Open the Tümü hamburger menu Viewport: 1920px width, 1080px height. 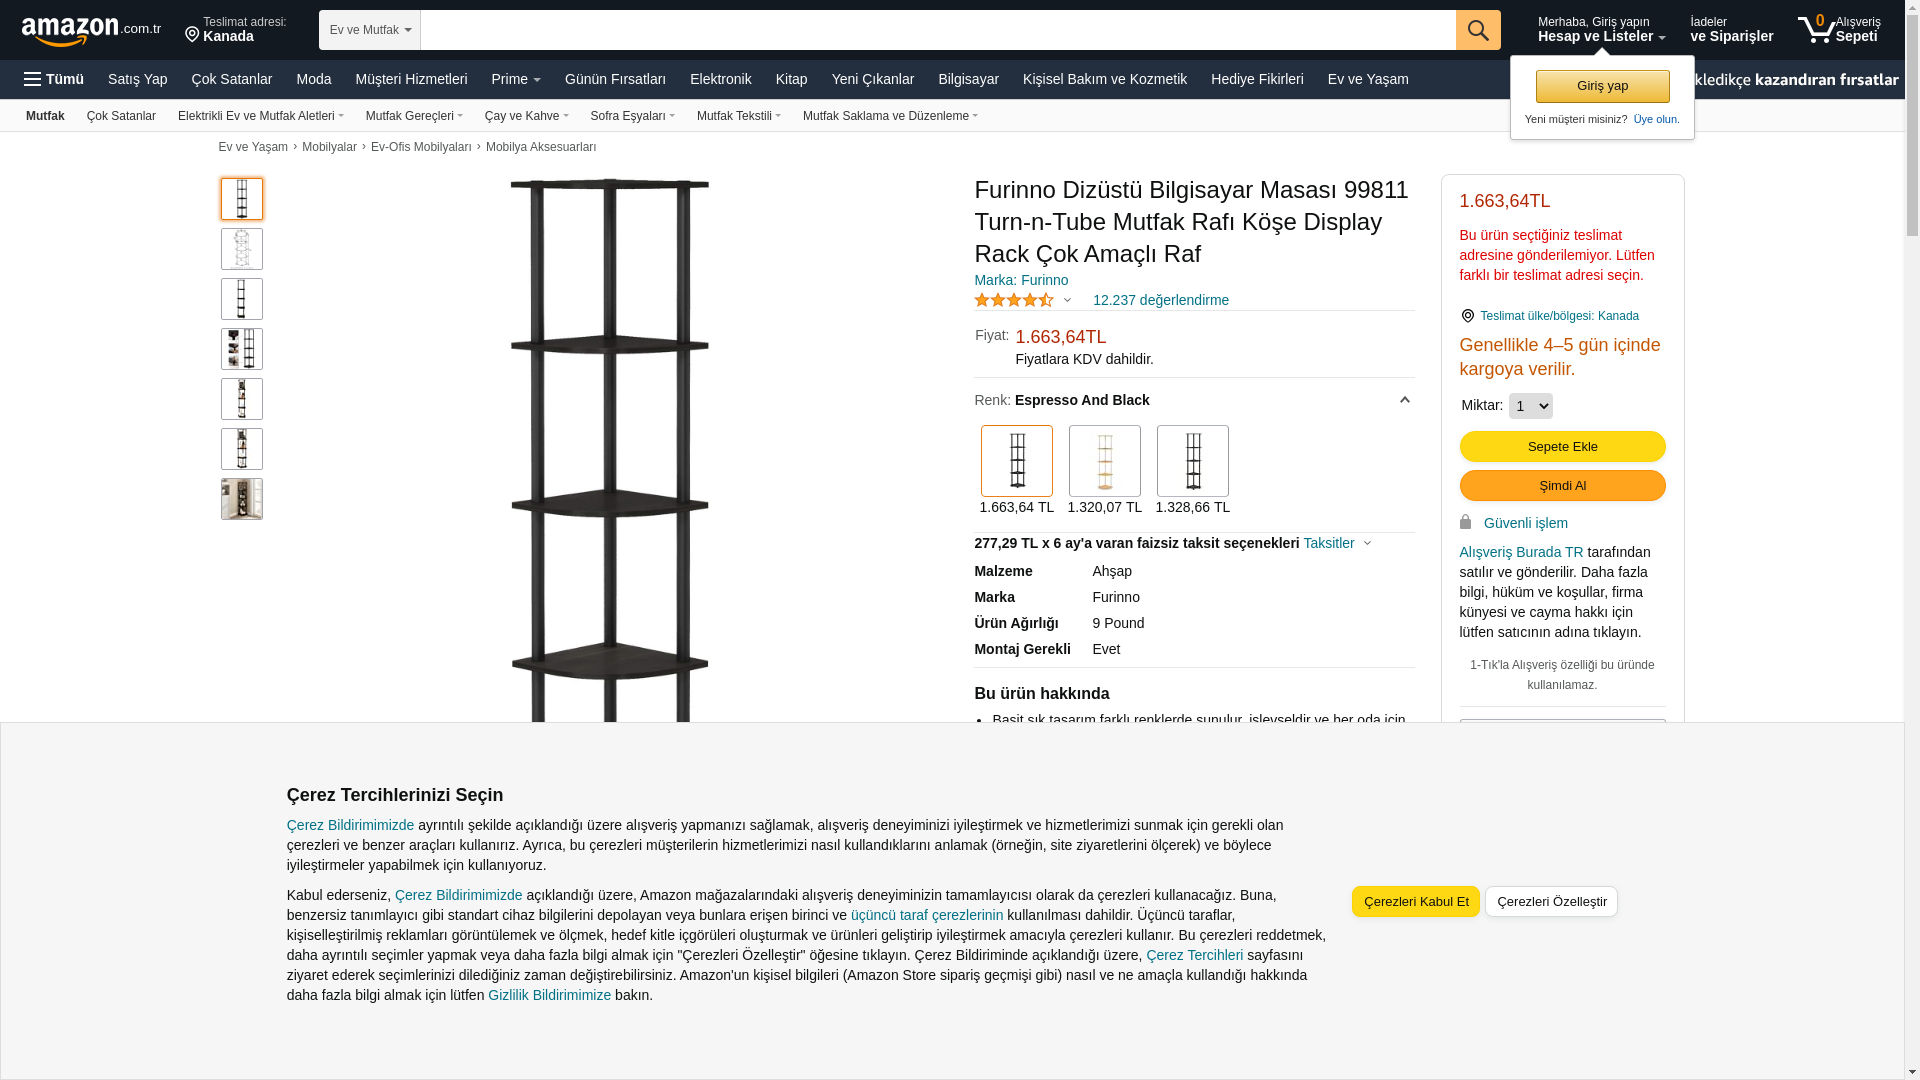pos(54,79)
